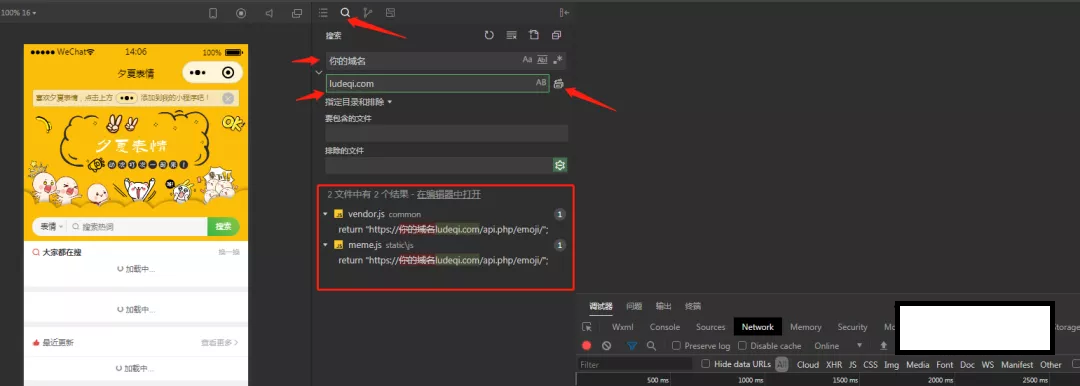The height and width of the screenshot is (386, 1080).
Task: Click 查看更多 in 最近更新 section
Action: tap(220, 342)
